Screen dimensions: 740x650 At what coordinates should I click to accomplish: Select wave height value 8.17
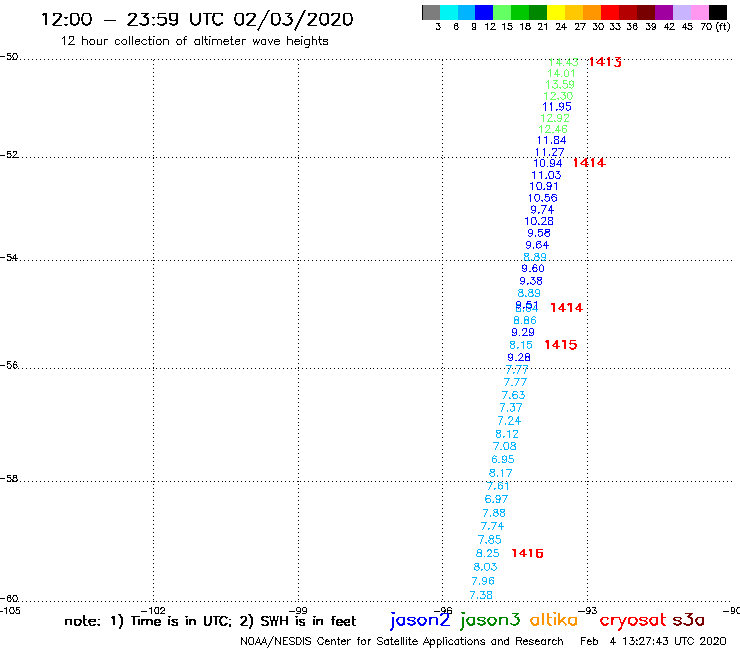click(500, 473)
